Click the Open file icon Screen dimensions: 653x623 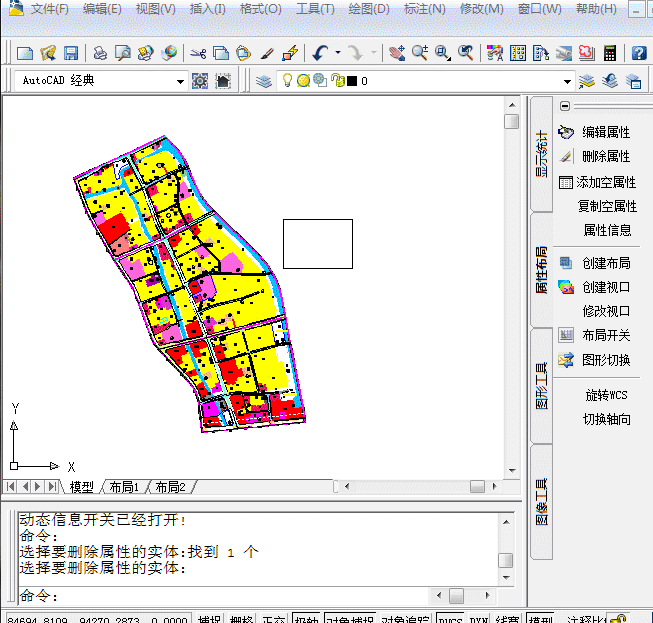point(48,53)
